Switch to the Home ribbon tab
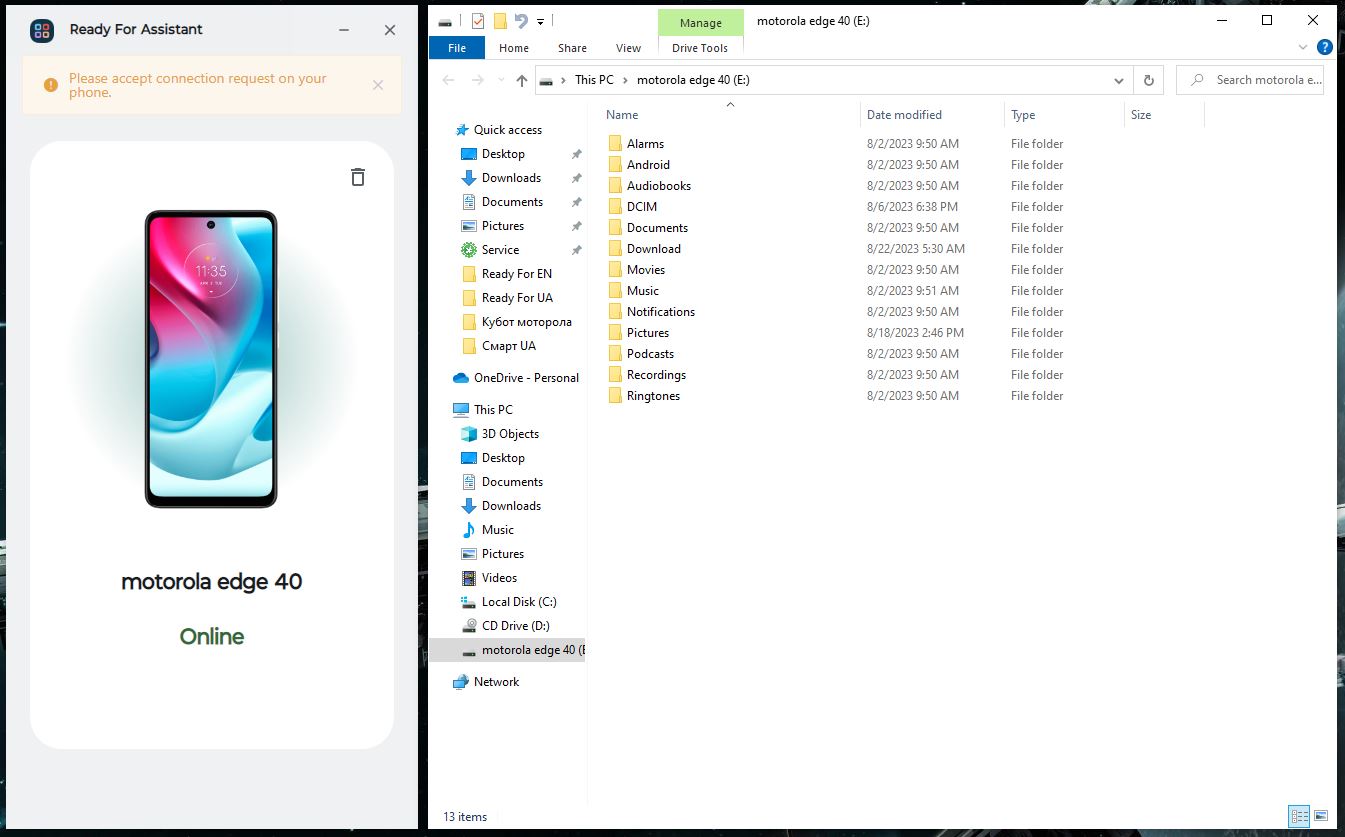Image resolution: width=1345 pixels, height=837 pixels. click(x=514, y=48)
